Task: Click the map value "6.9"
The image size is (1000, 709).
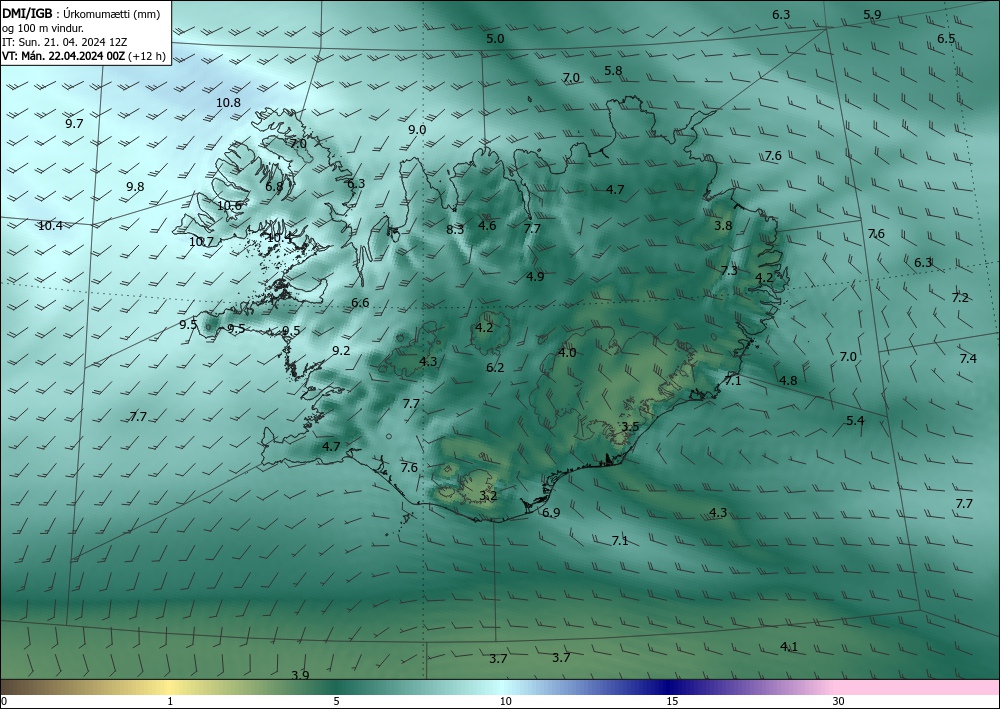Action: point(550,513)
